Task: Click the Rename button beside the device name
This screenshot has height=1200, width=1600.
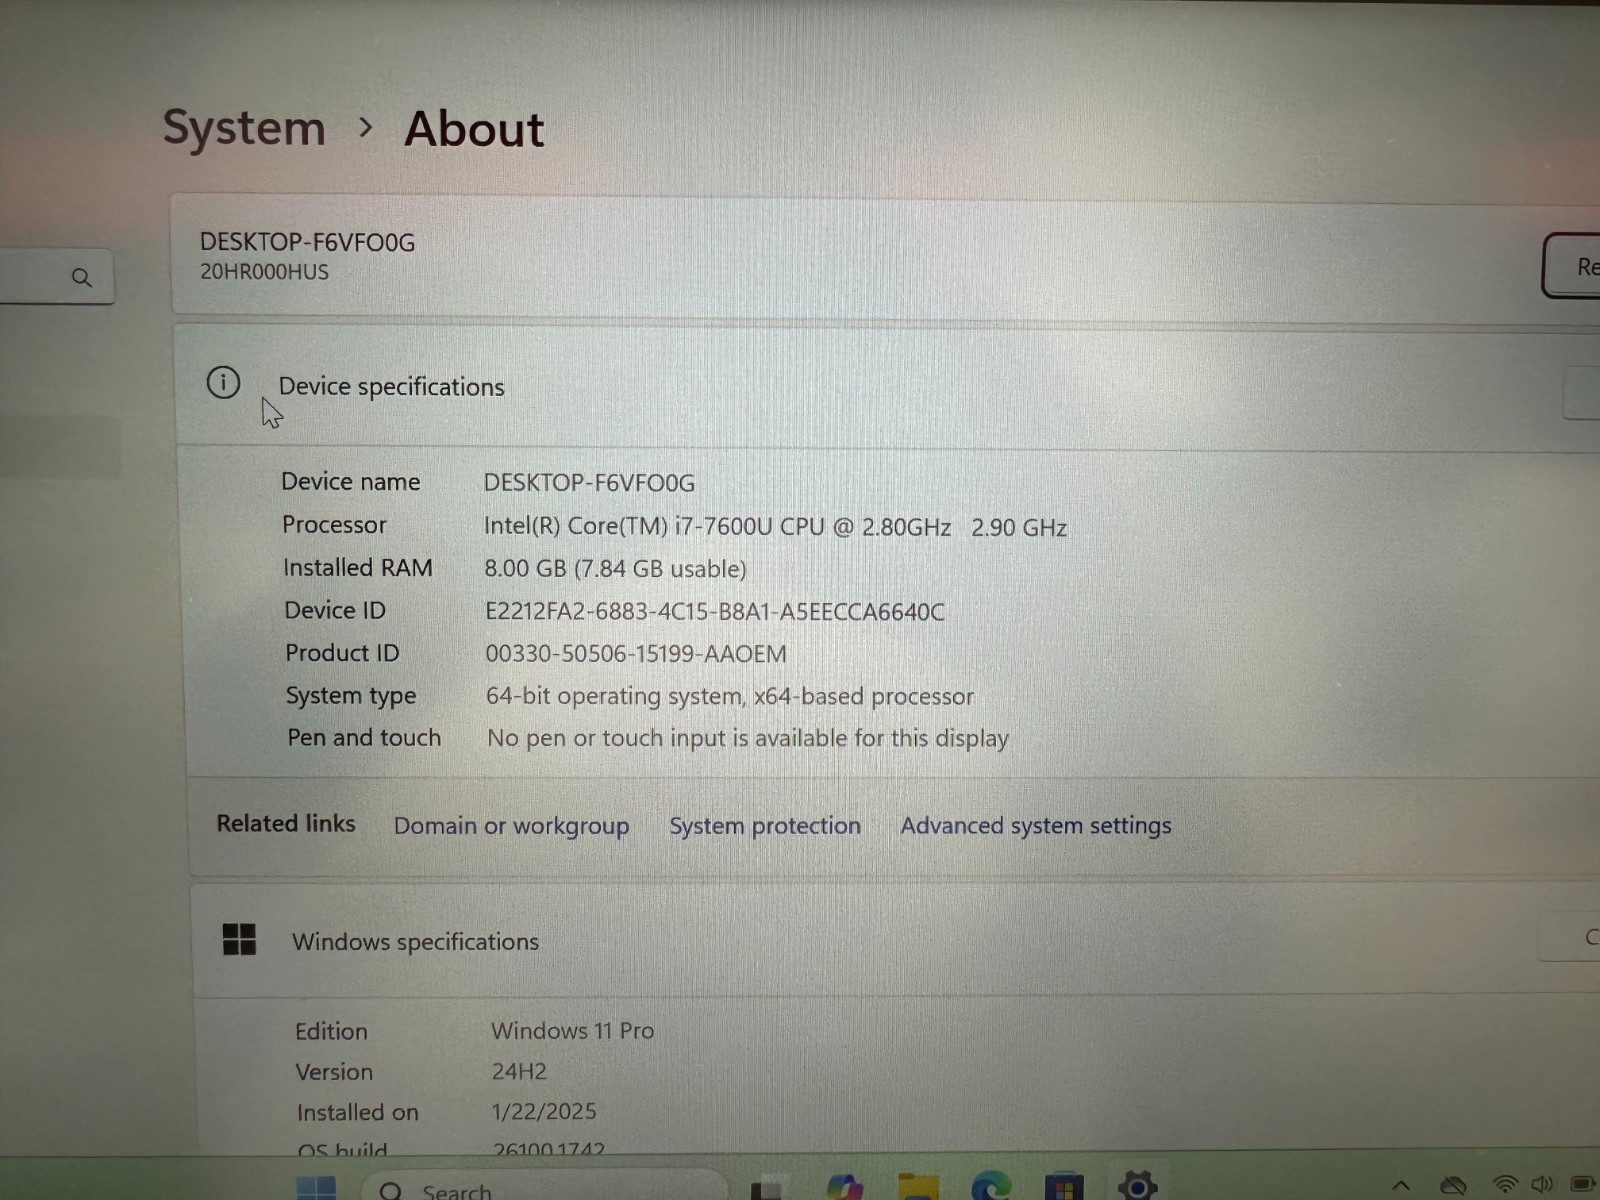Action: (x=1573, y=266)
